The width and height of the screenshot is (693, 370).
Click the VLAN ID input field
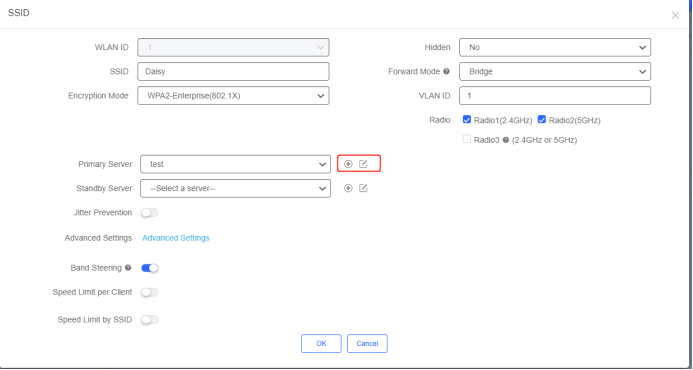(x=555, y=95)
